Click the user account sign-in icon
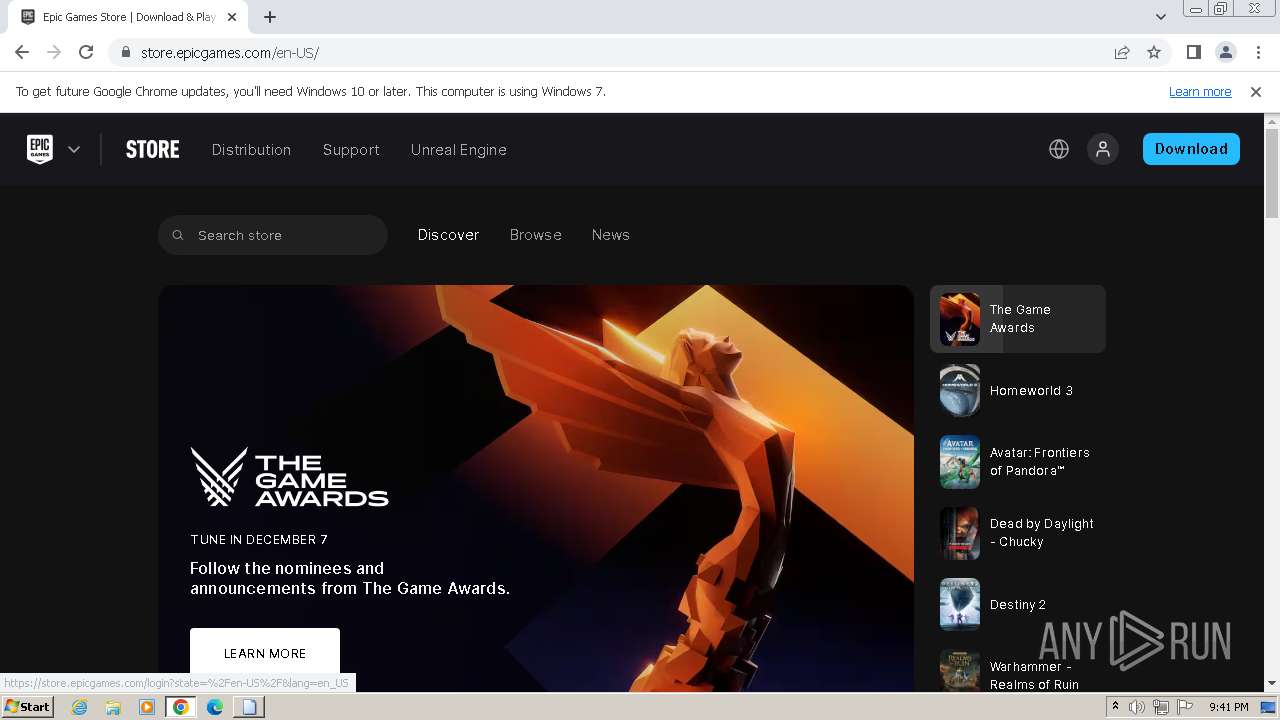 coord(1103,149)
